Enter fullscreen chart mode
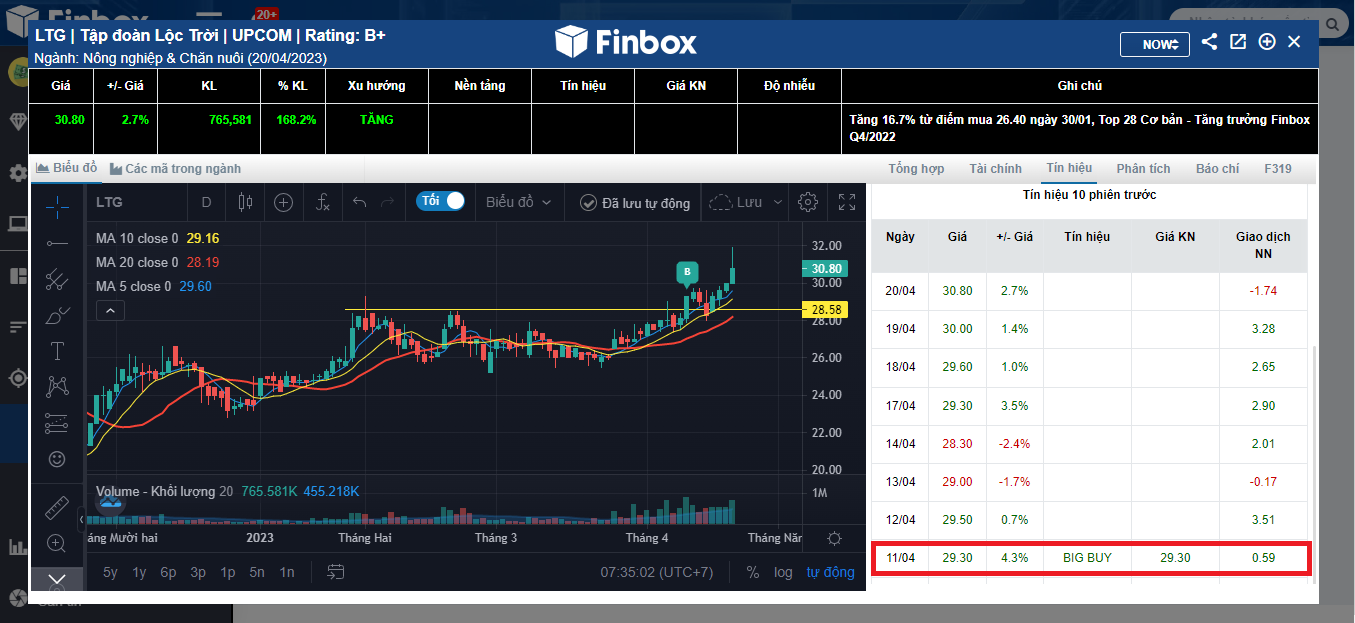The image size is (1355, 623). click(847, 202)
